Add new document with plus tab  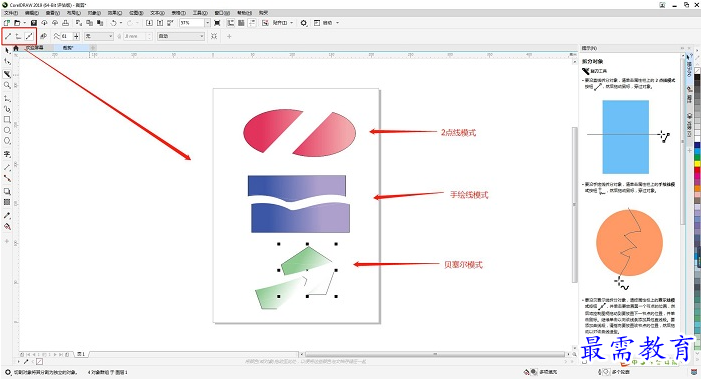coord(93,47)
